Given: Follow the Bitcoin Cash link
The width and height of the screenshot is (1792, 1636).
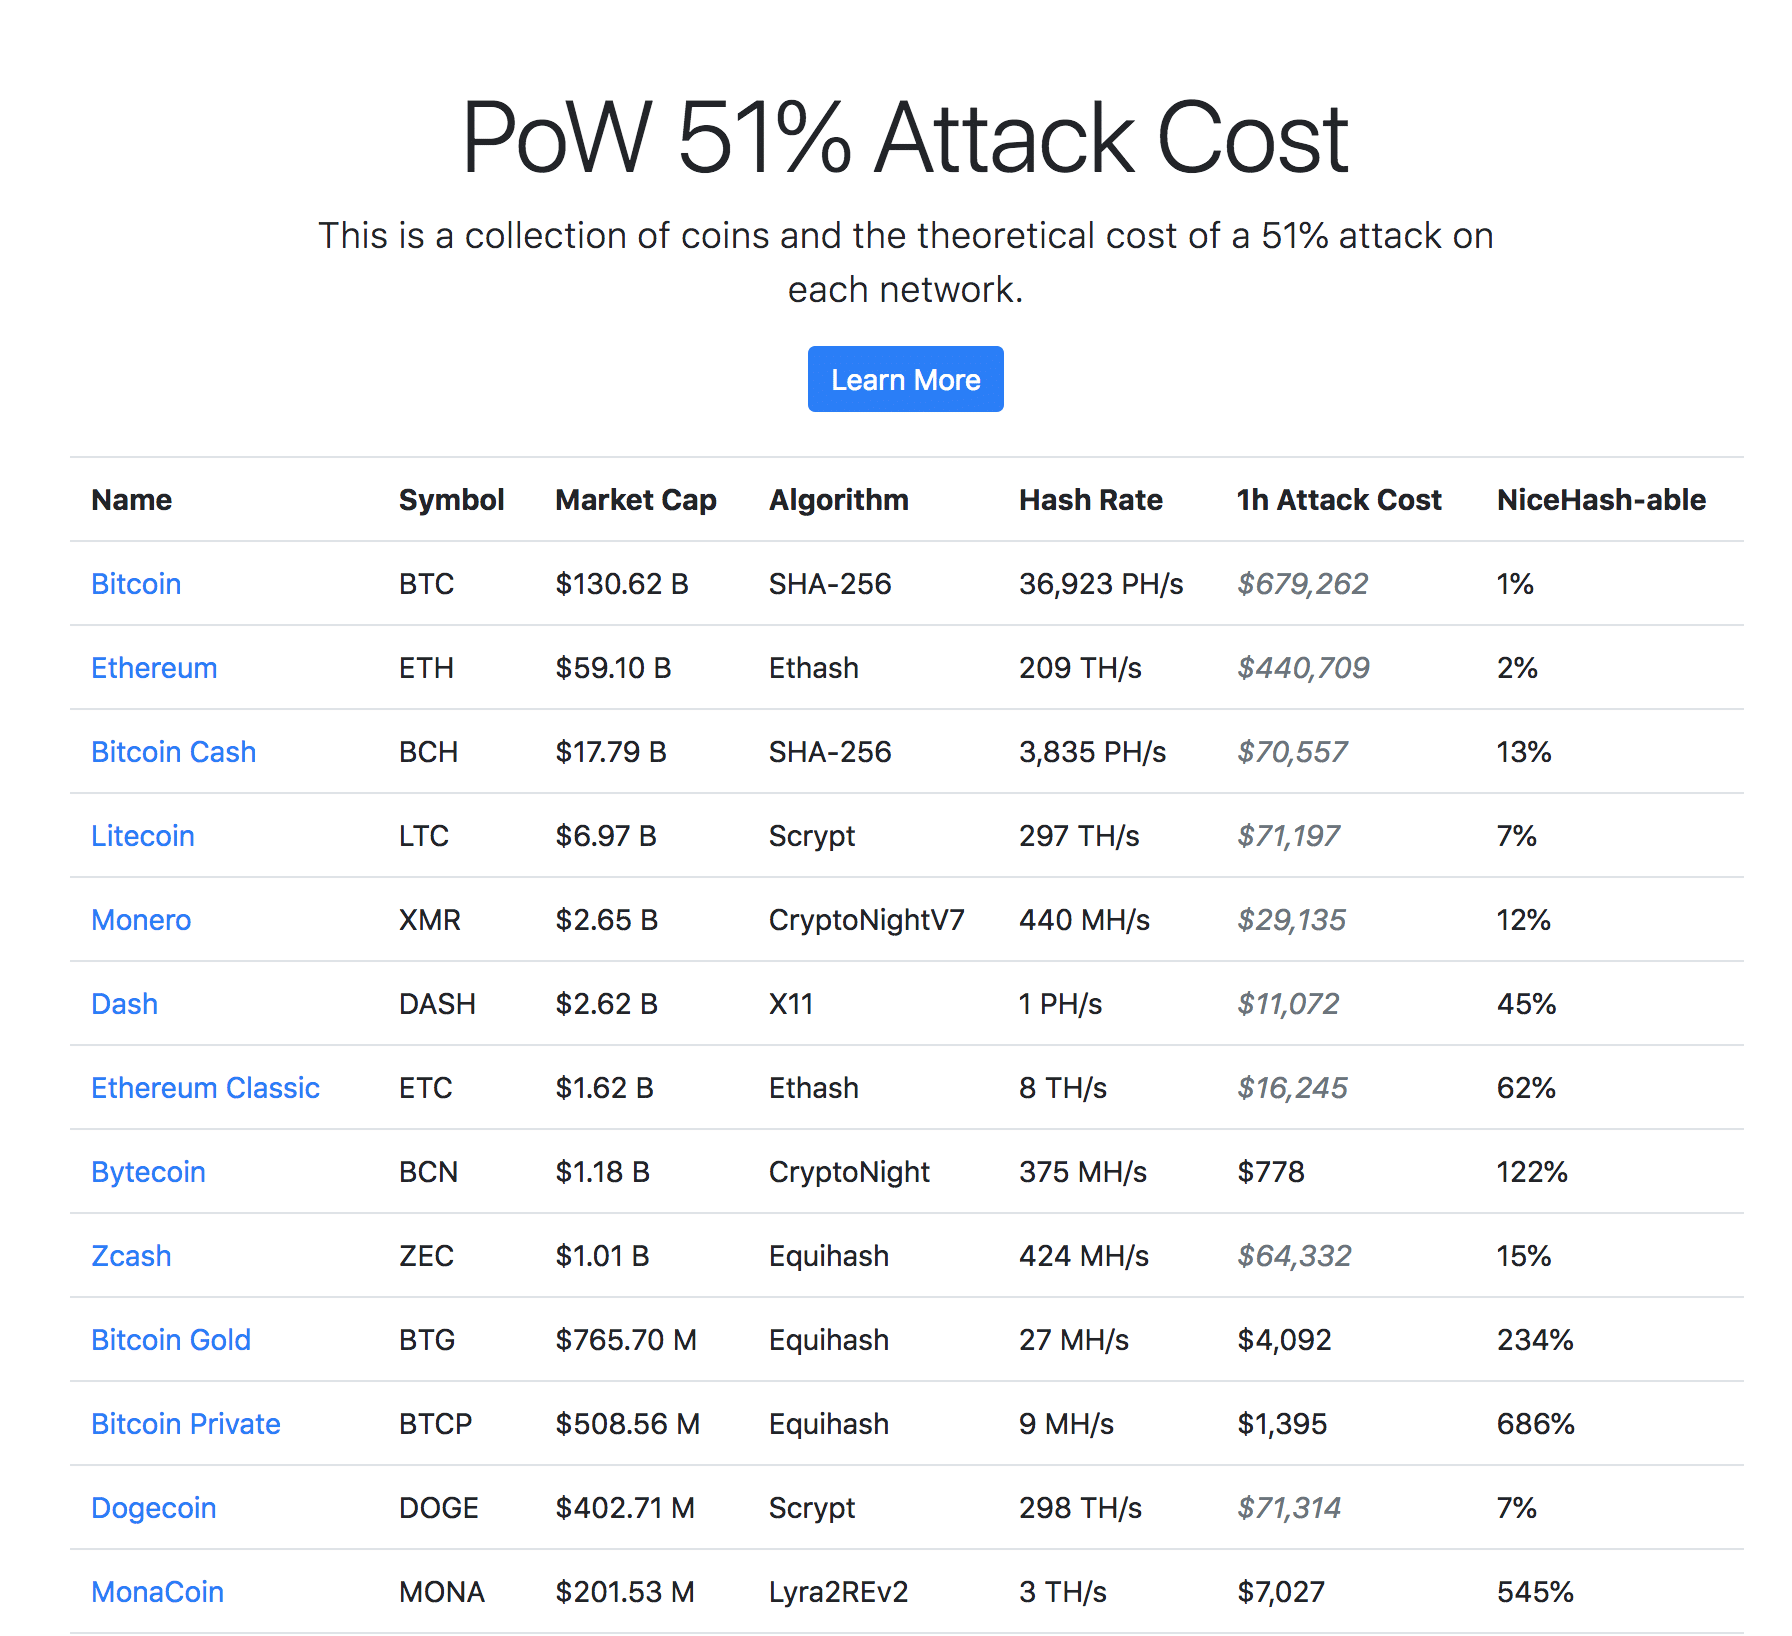Looking at the screenshot, I should coord(173,752).
